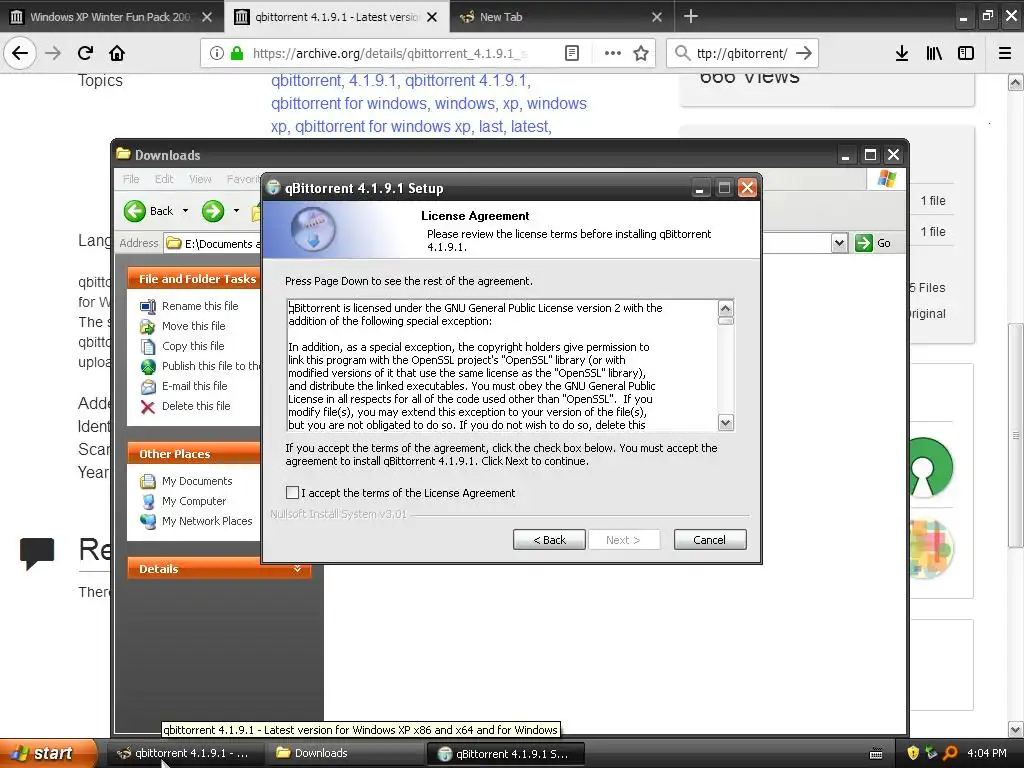
Task: Click the browser search field
Action: (741, 53)
